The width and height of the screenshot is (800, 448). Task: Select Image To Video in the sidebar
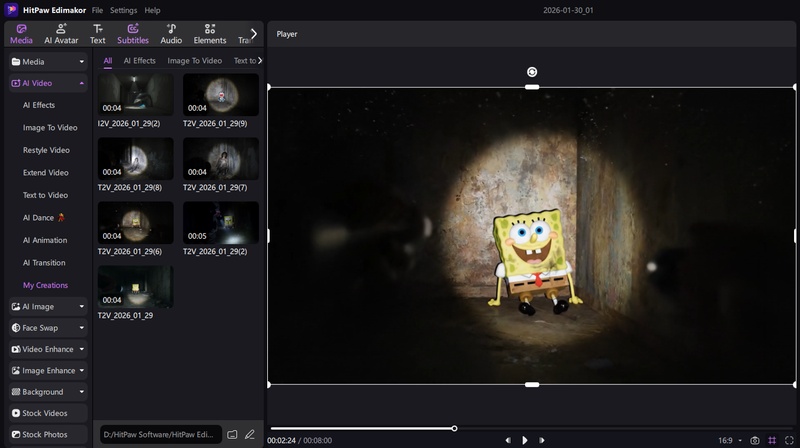50,128
